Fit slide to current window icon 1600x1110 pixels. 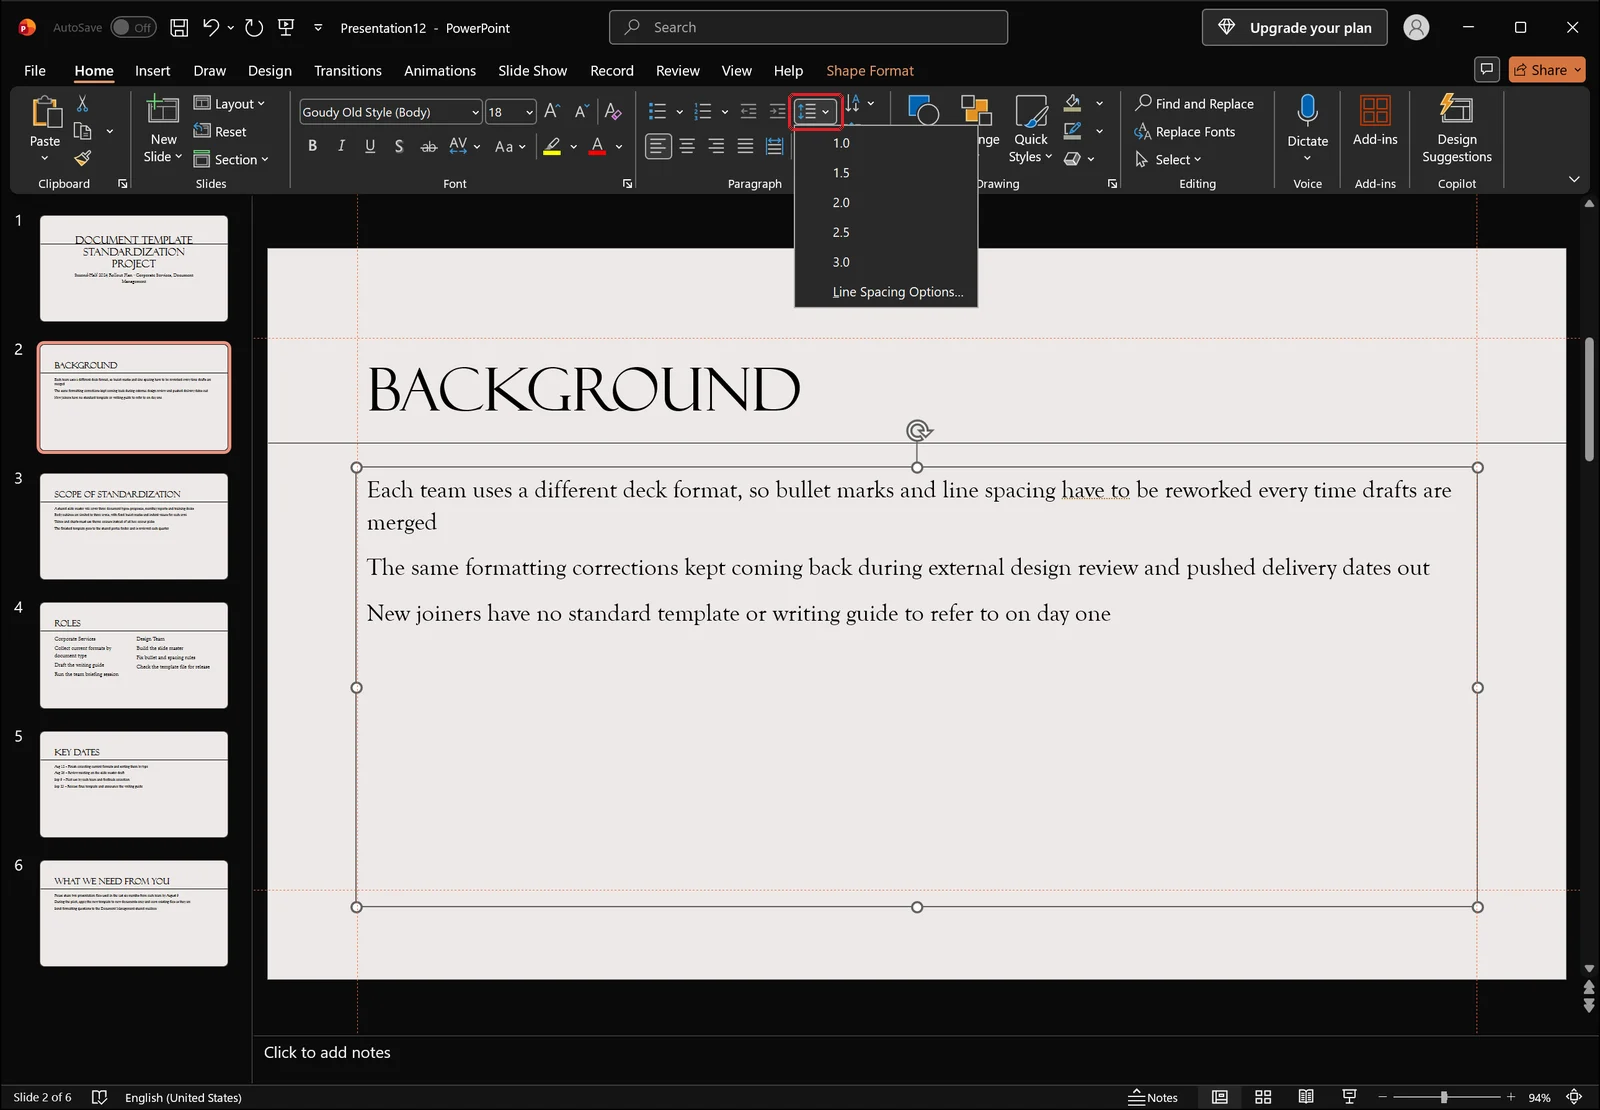(1574, 1097)
